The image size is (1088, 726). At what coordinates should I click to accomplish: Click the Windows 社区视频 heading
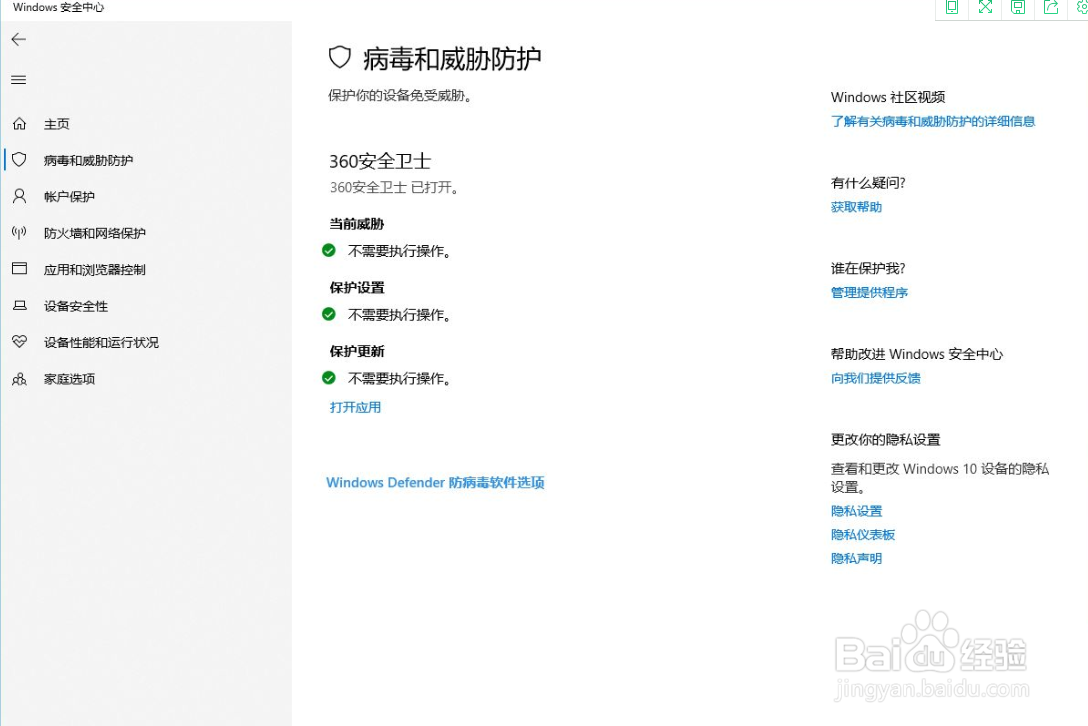pyautogui.click(x=887, y=97)
